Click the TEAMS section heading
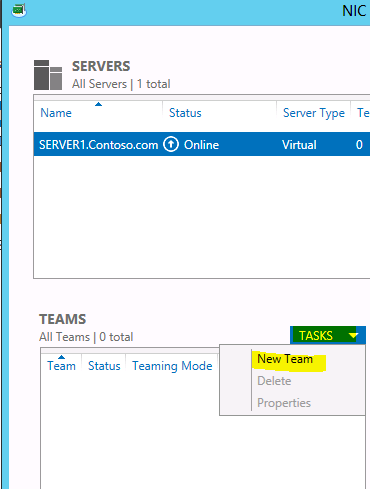The image size is (370, 489). 62,319
